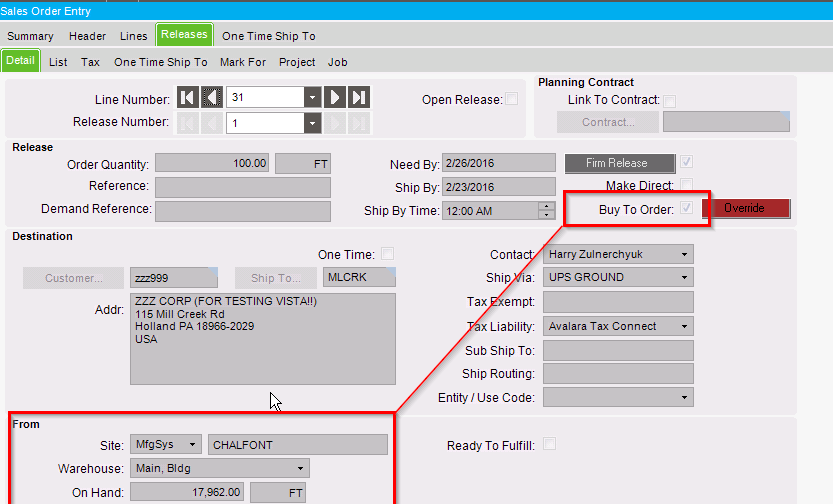Toggle the Ready To Fulfill checkbox

(550, 443)
